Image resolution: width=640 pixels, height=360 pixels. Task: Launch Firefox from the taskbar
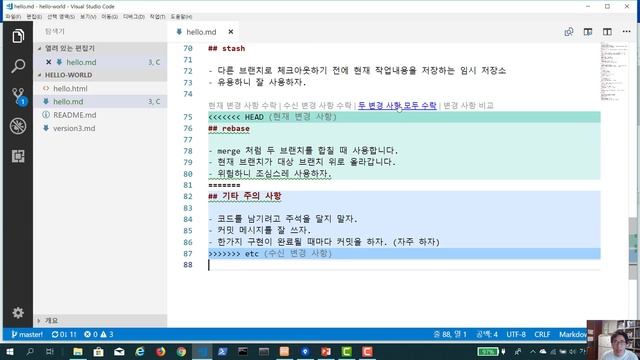click(161, 351)
